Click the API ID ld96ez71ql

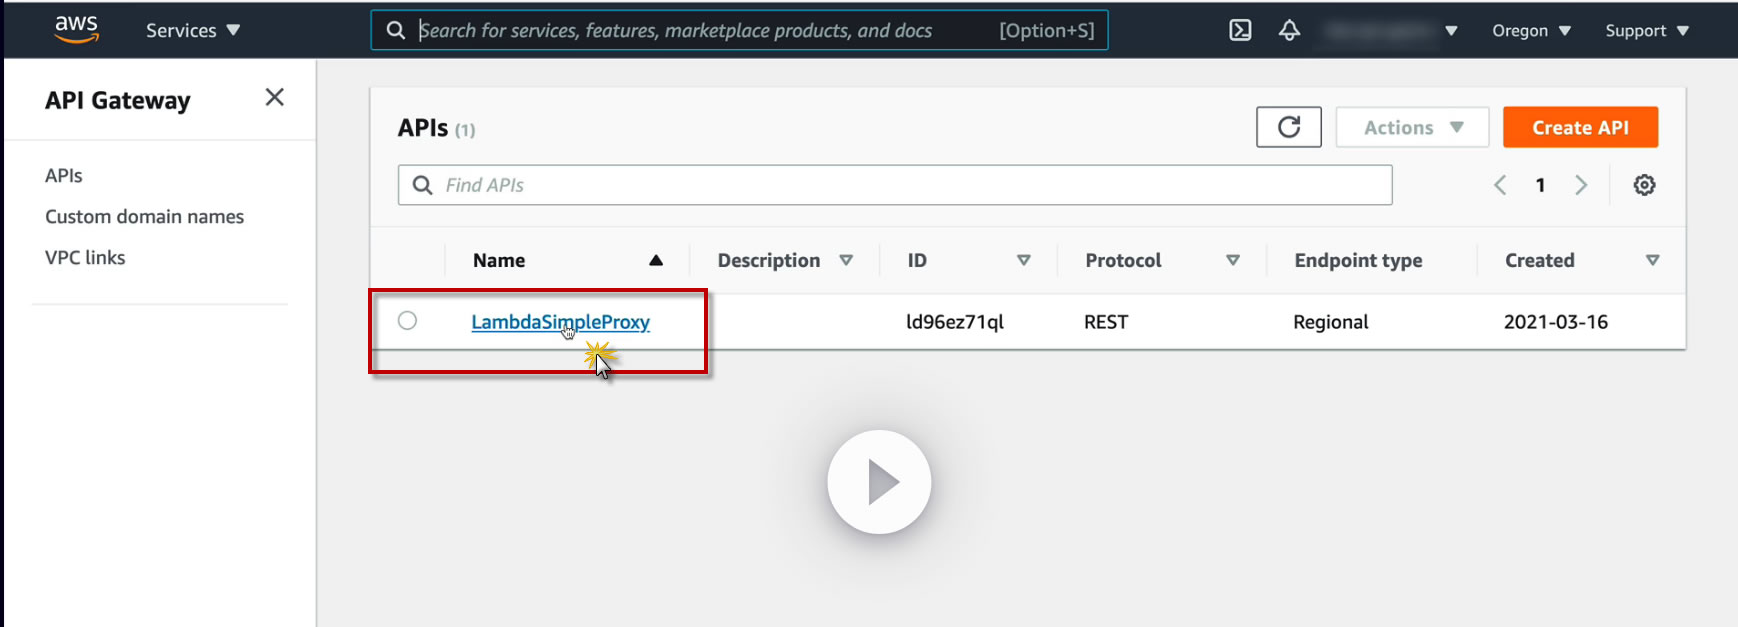[x=954, y=322]
